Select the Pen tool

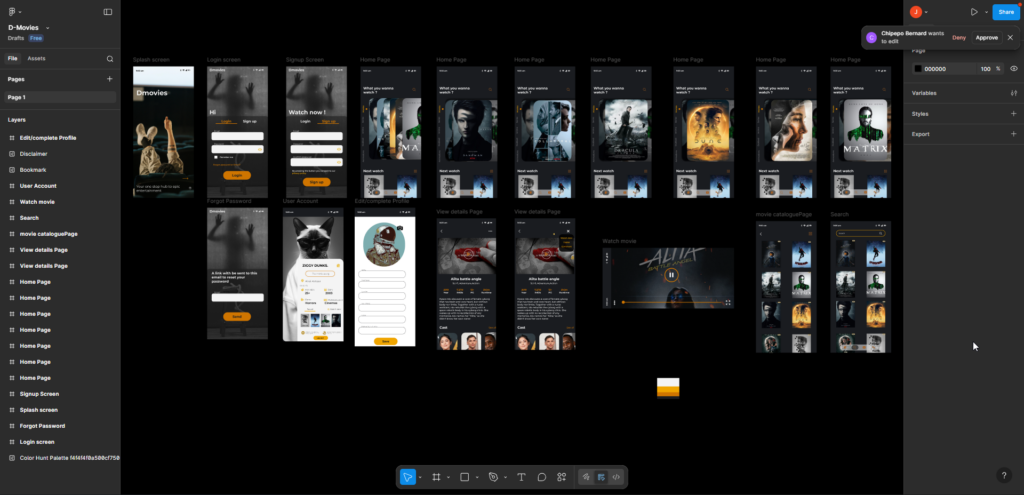(x=494, y=477)
